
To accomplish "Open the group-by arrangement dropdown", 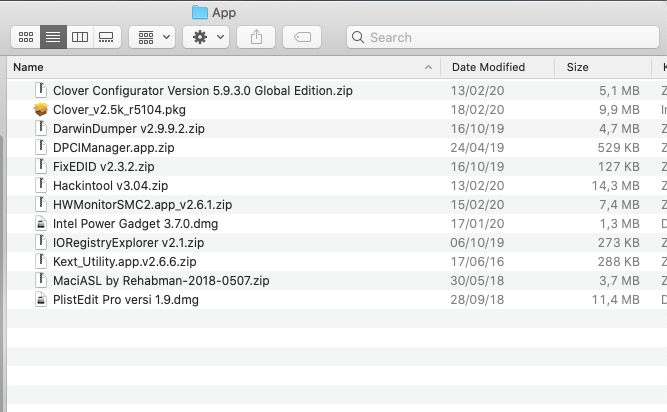I will point(153,37).
